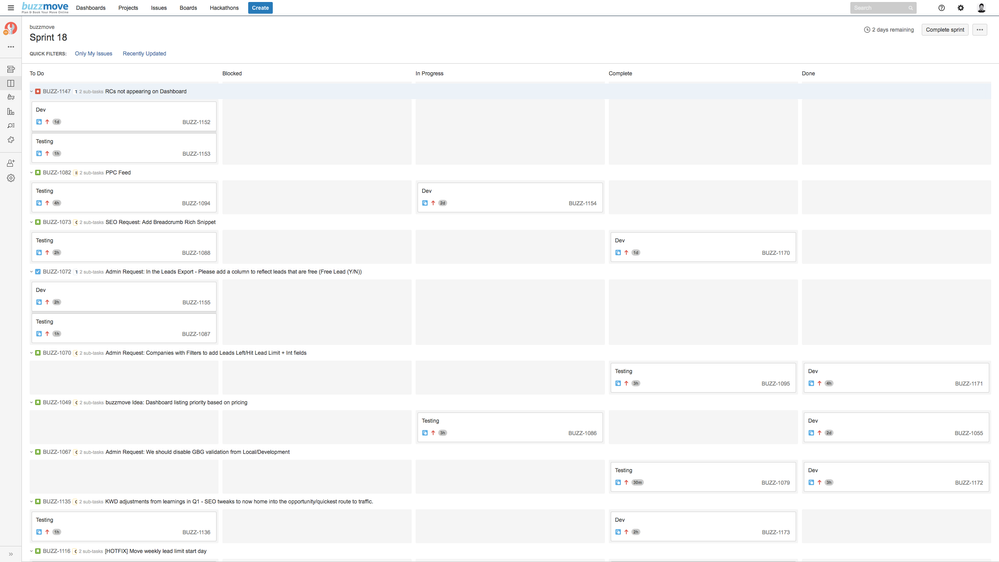This screenshot has width=999, height=562.
Task: Open issue BUZZ-1170 key link
Action: [x=775, y=253]
